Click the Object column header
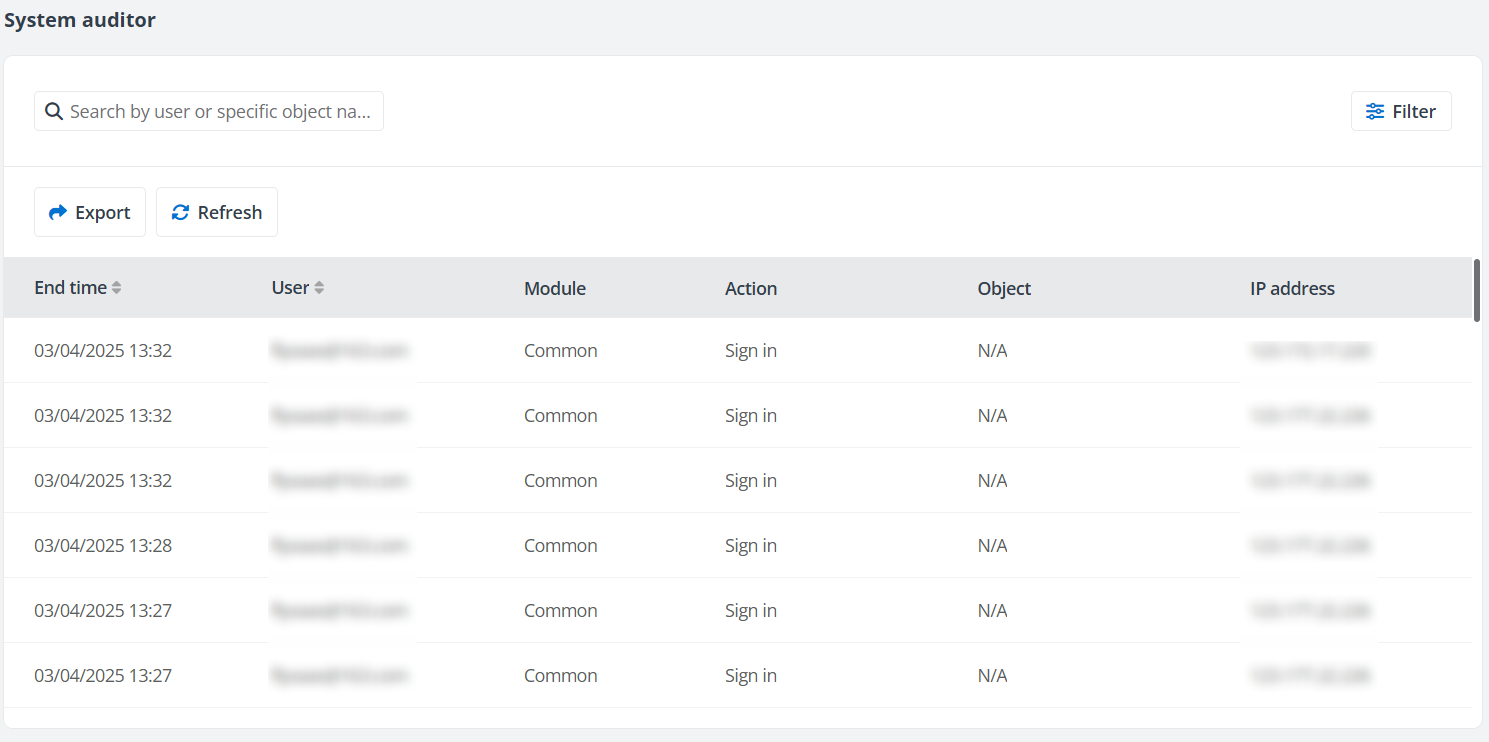This screenshot has height=742, width=1489. coord(1004,288)
